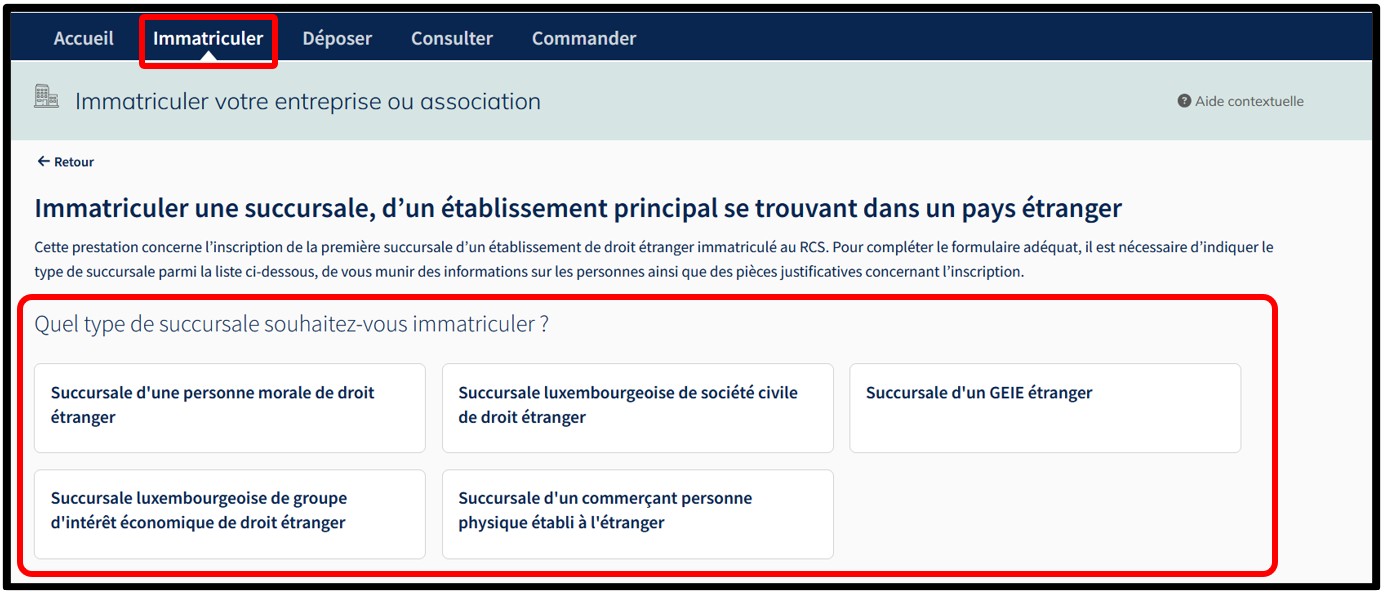The image size is (1384, 592).
Task: Select Succursale luxembourgeoise de groupe d'intérêt économique
Action: point(229,513)
